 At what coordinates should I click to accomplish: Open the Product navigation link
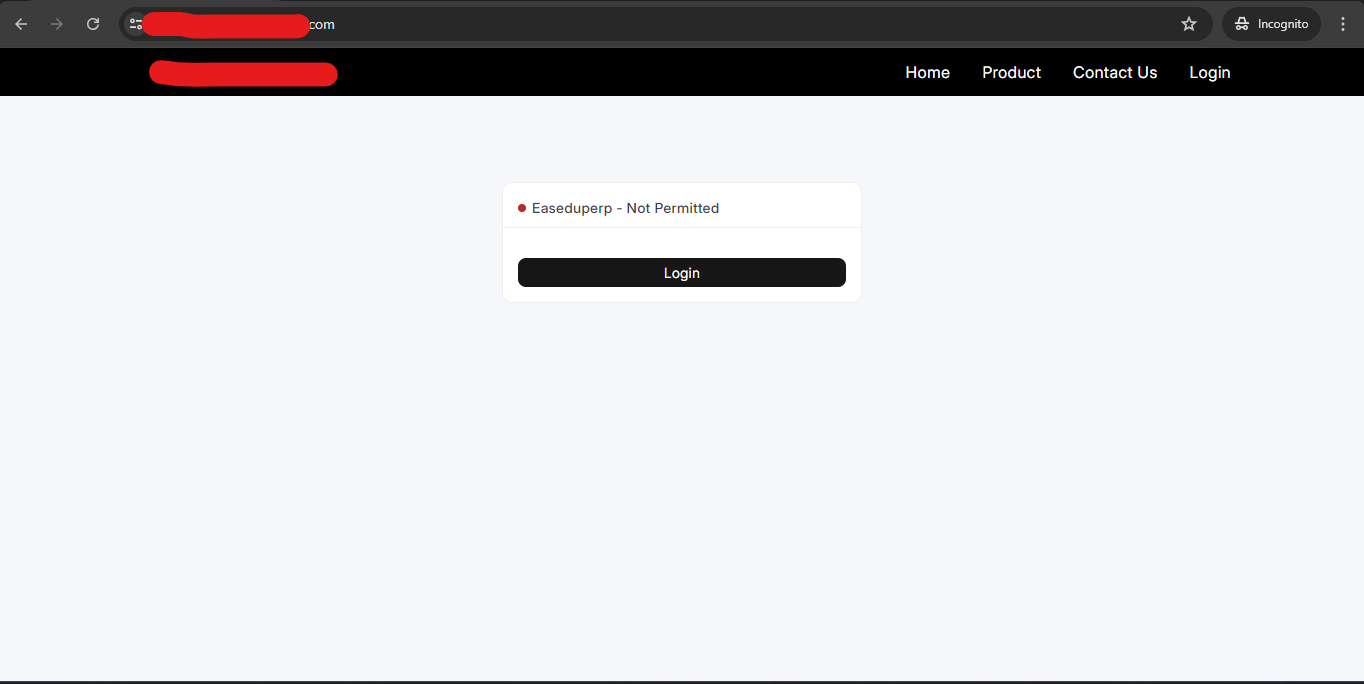[x=1011, y=72]
